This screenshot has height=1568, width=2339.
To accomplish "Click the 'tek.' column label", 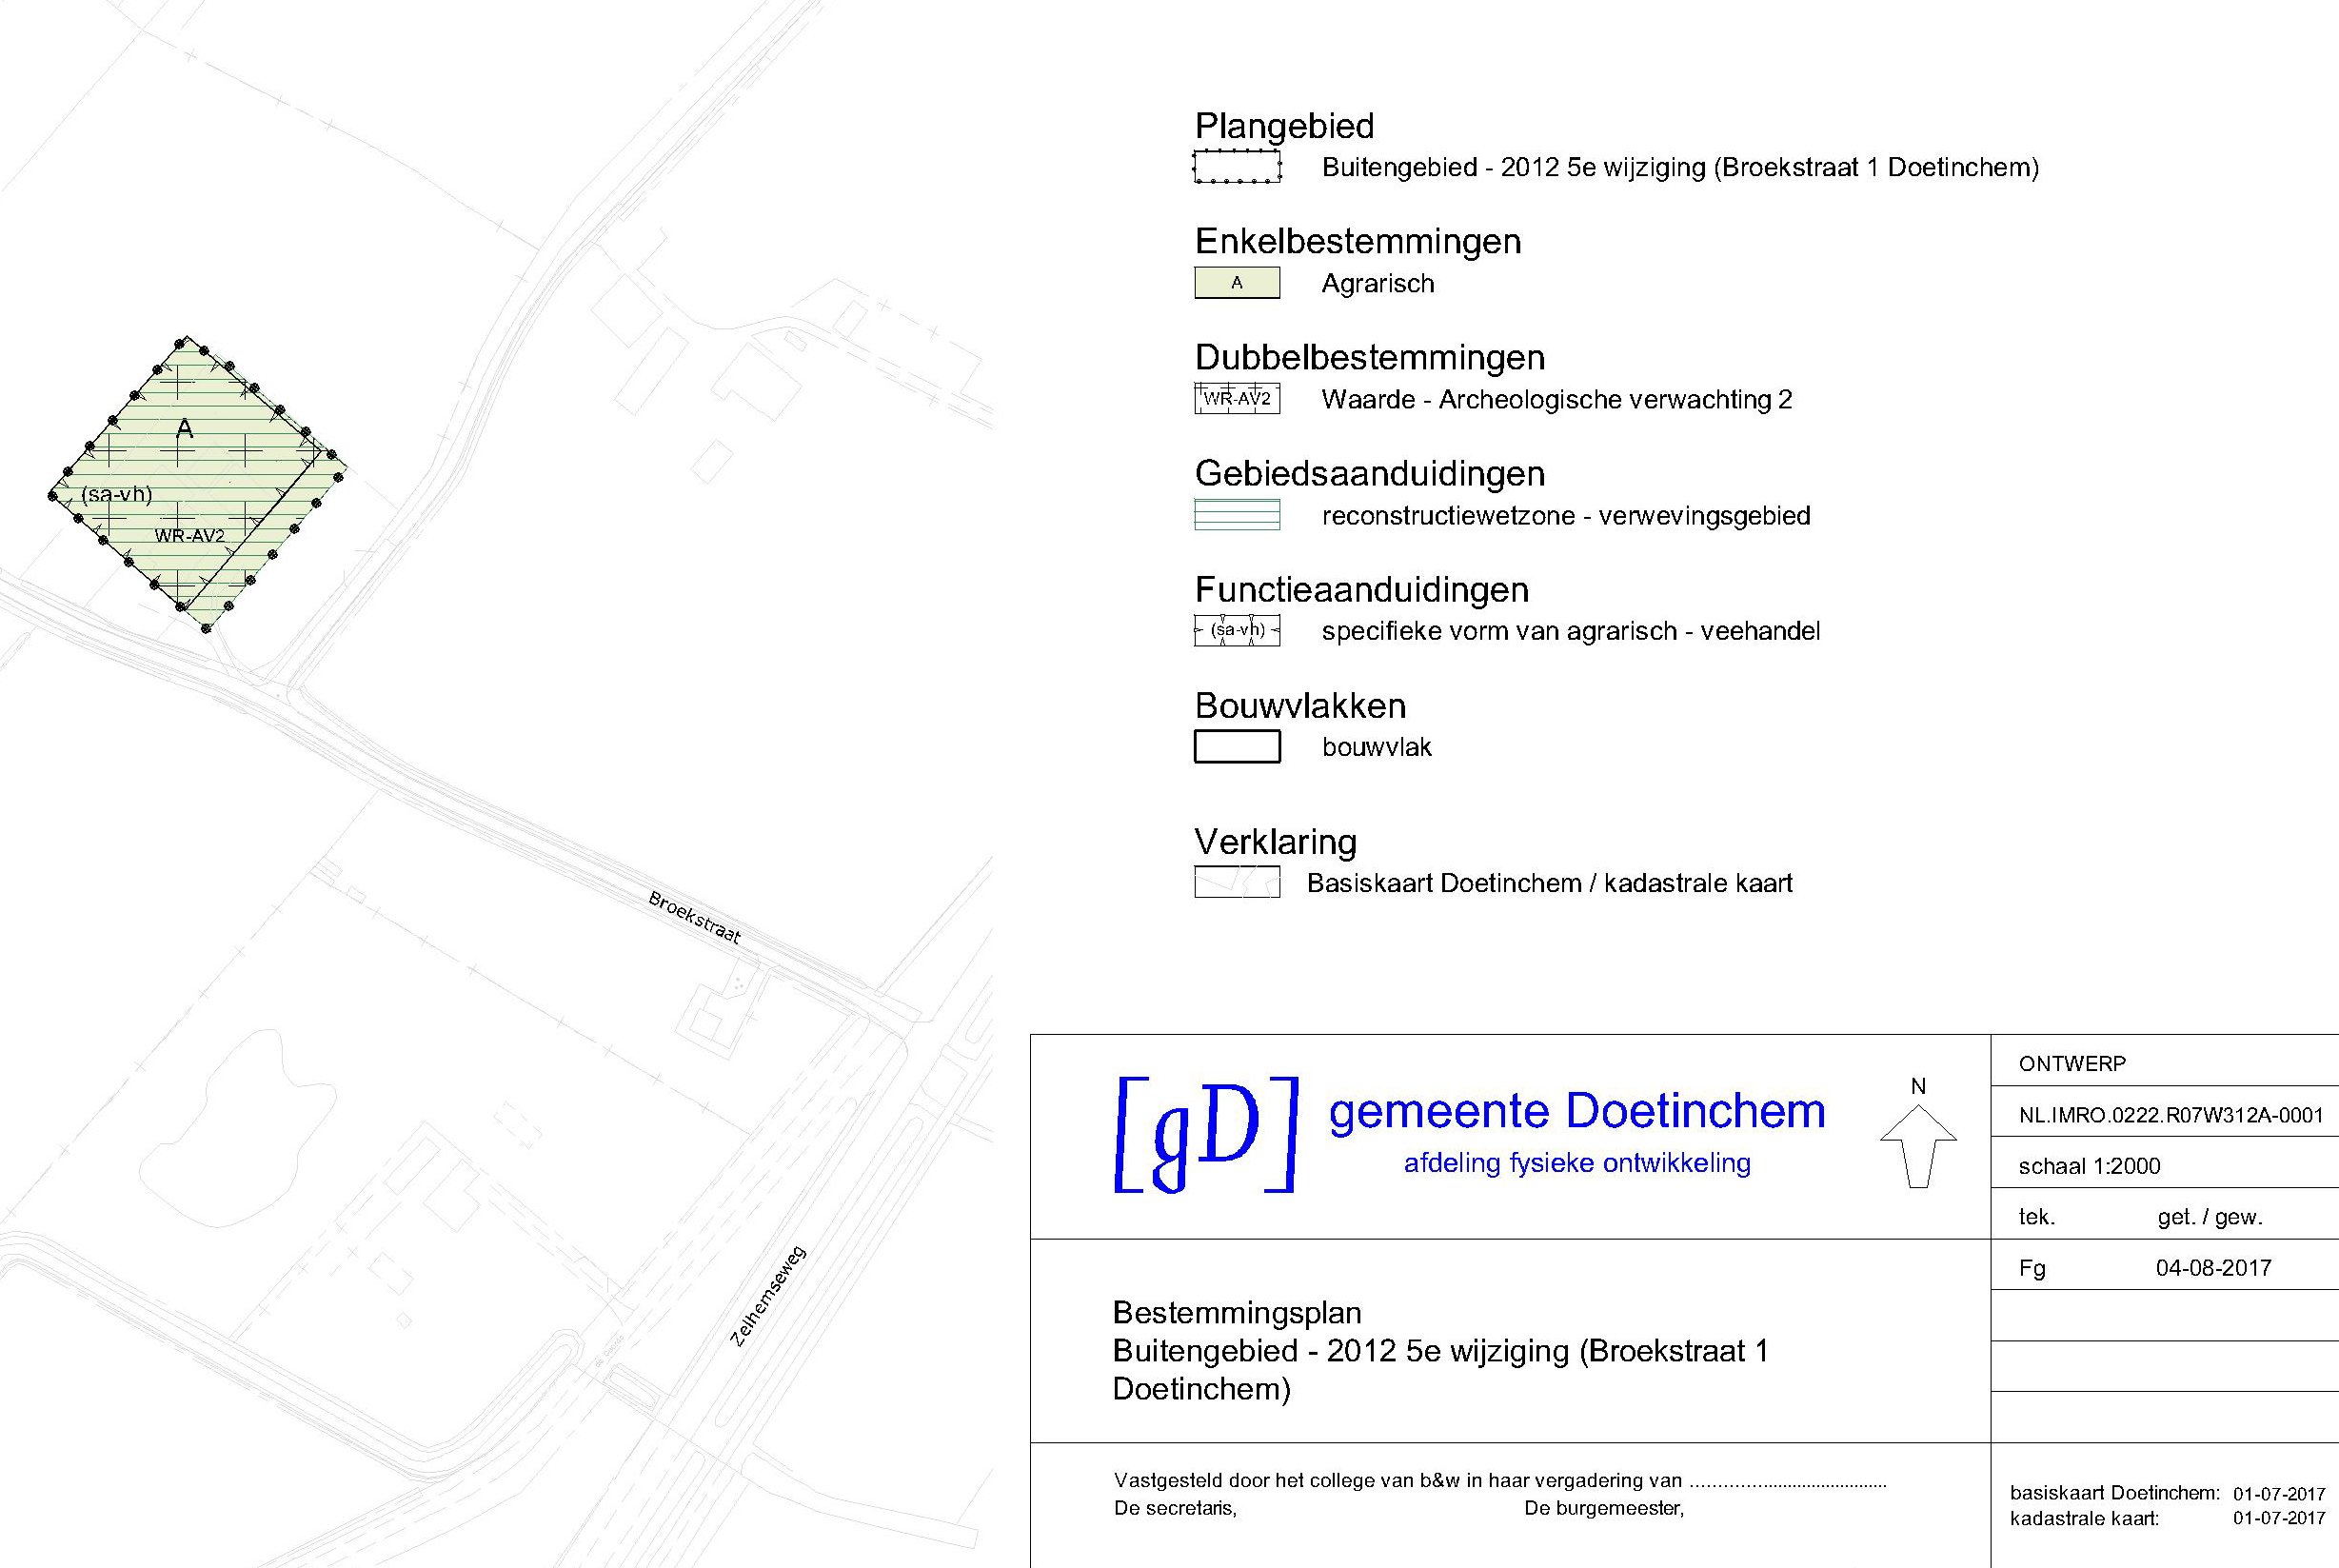I will pyautogui.click(x=2037, y=1217).
